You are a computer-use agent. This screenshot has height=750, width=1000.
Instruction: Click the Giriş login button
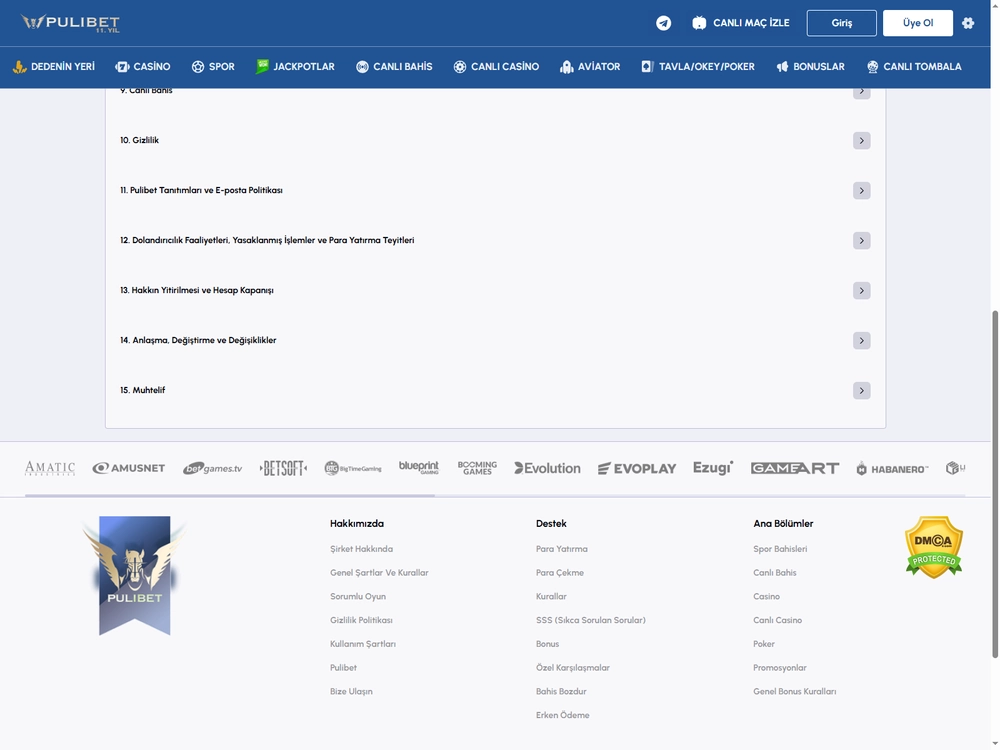(x=841, y=23)
